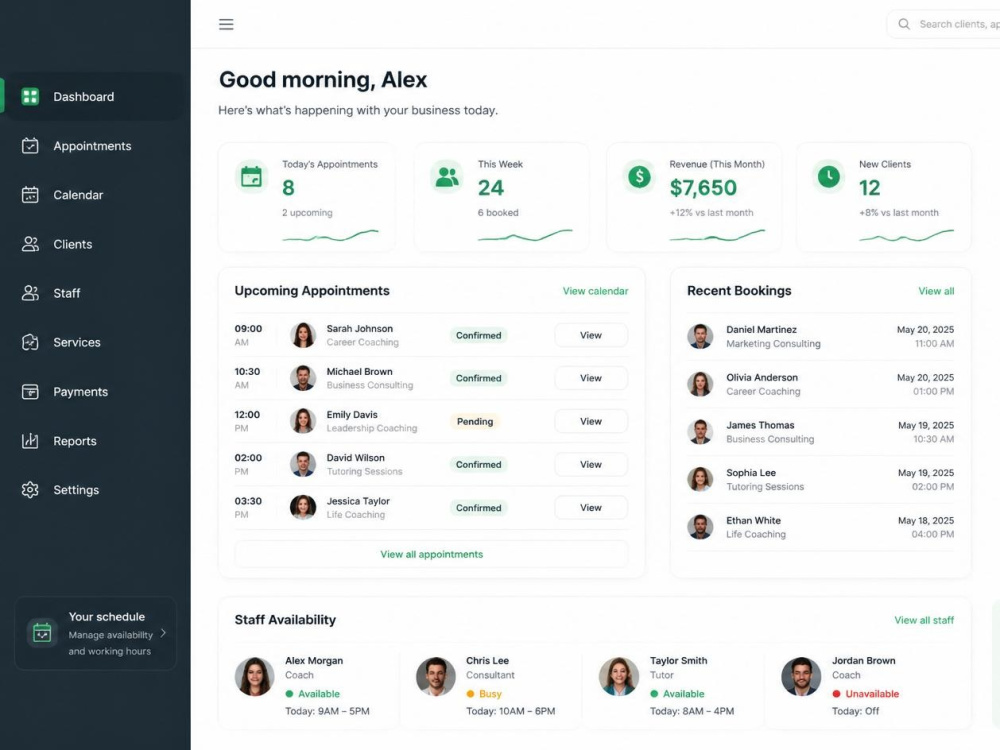Go to Appointments in sidebar

click(92, 145)
